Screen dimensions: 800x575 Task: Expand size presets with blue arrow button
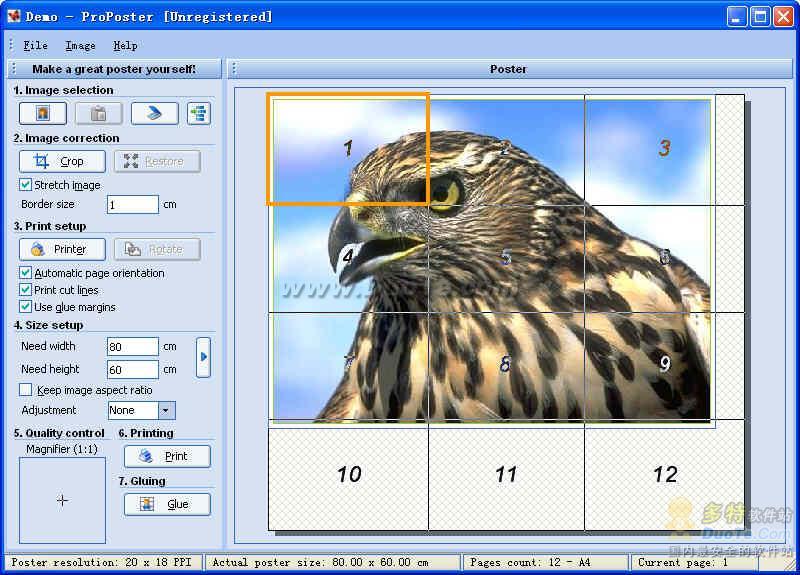[203, 357]
